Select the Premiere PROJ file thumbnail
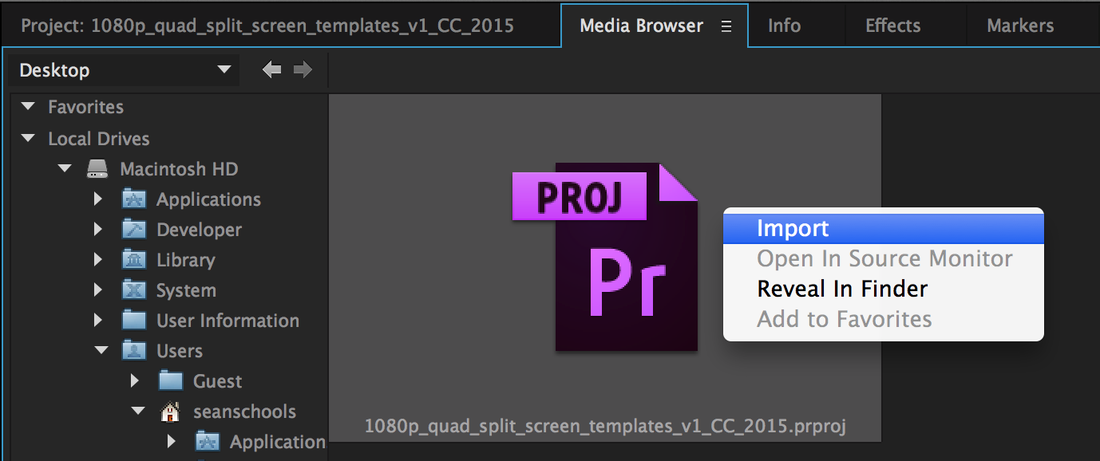 [x=605, y=257]
